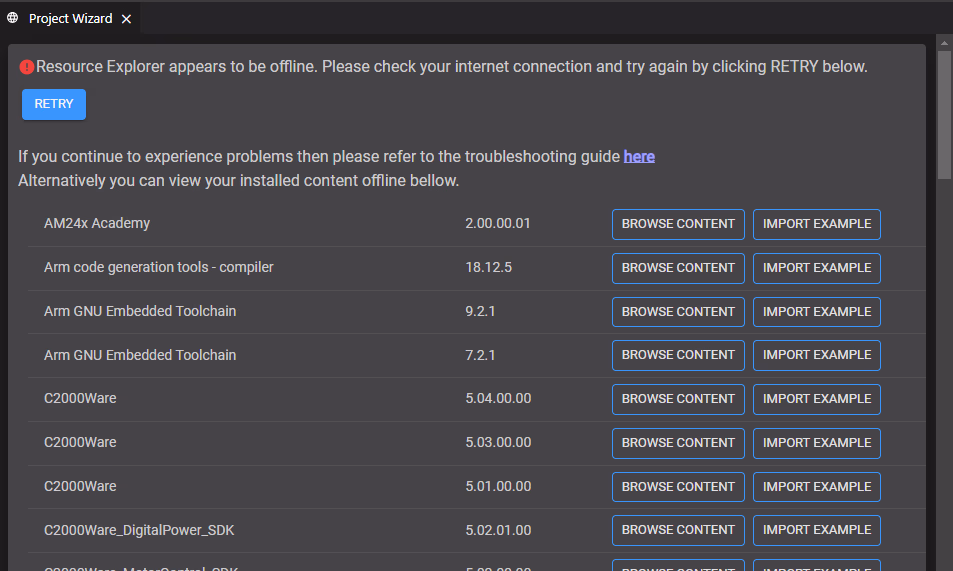Import example from Arm code generation tools compiler
Viewport: 953px width, 571px height.
816,268
